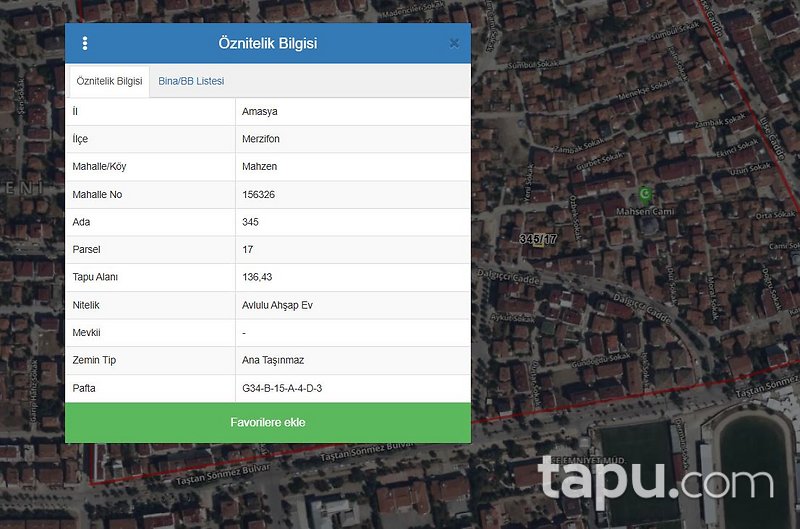Select the 345/17 parcel label on map
Screen dimensions: 800x529
[x=538, y=239]
